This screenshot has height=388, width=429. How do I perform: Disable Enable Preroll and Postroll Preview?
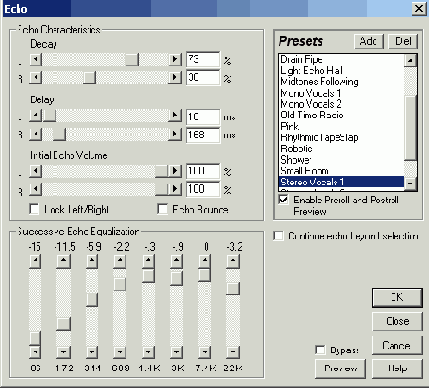click(283, 200)
